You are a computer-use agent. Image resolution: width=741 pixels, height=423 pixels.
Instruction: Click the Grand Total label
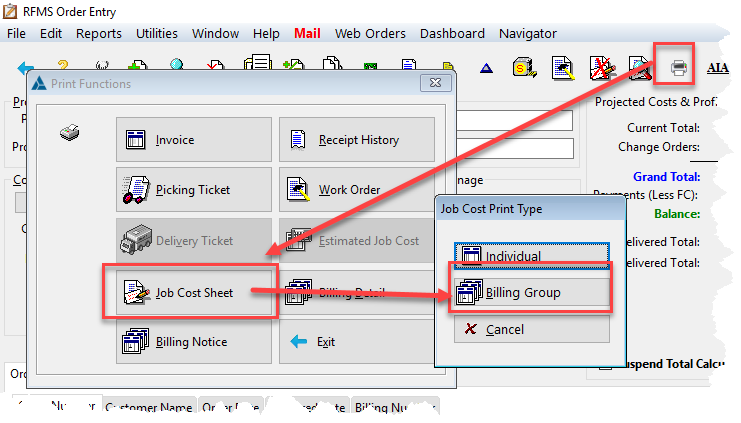tap(666, 177)
